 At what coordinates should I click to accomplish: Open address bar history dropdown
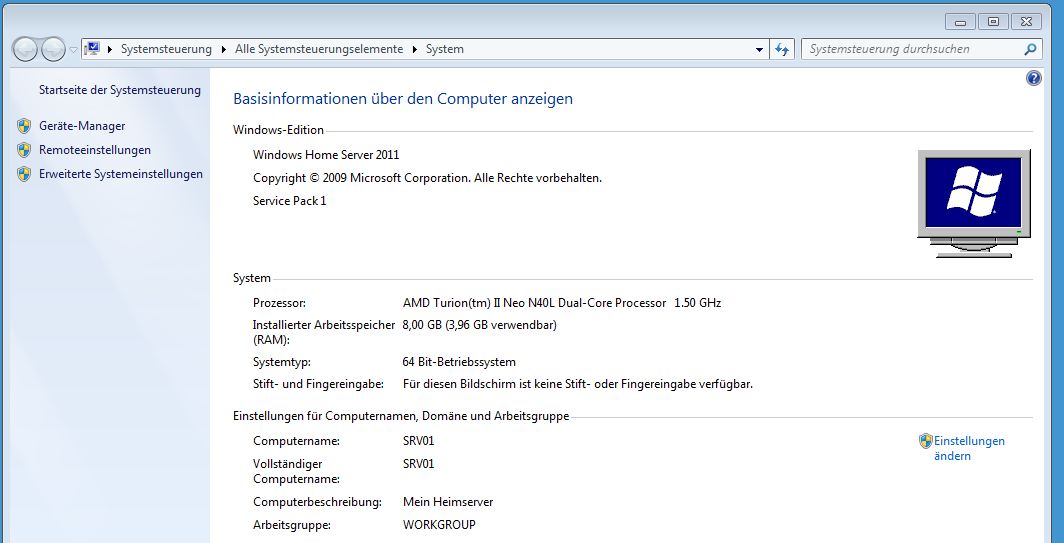tap(759, 50)
